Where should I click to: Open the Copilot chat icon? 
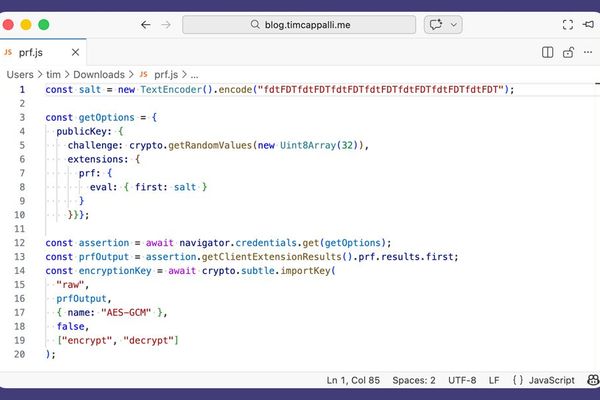[x=435, y=24]
